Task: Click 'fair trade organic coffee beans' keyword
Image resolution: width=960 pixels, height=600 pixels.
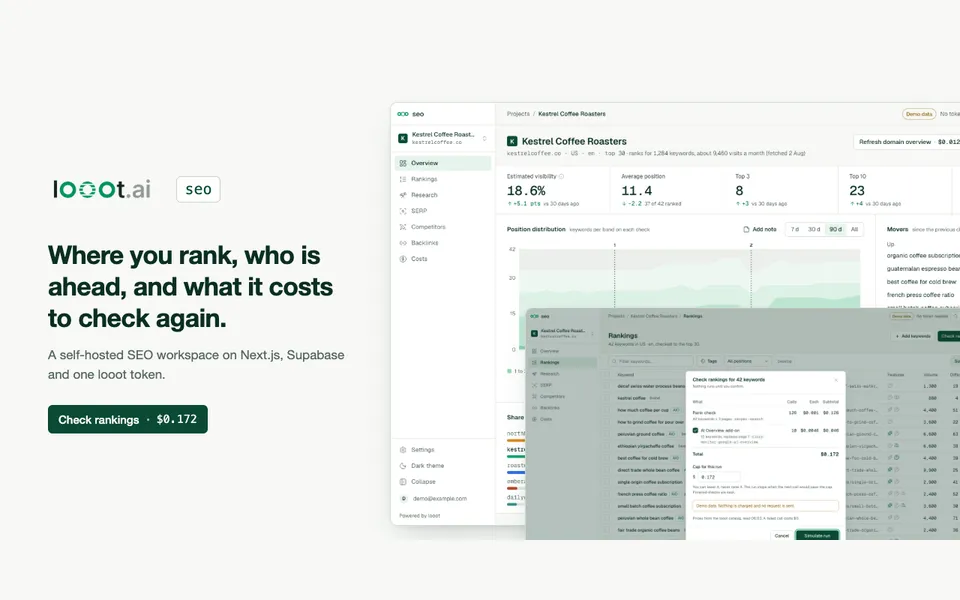Action: [x=648, y=530]
